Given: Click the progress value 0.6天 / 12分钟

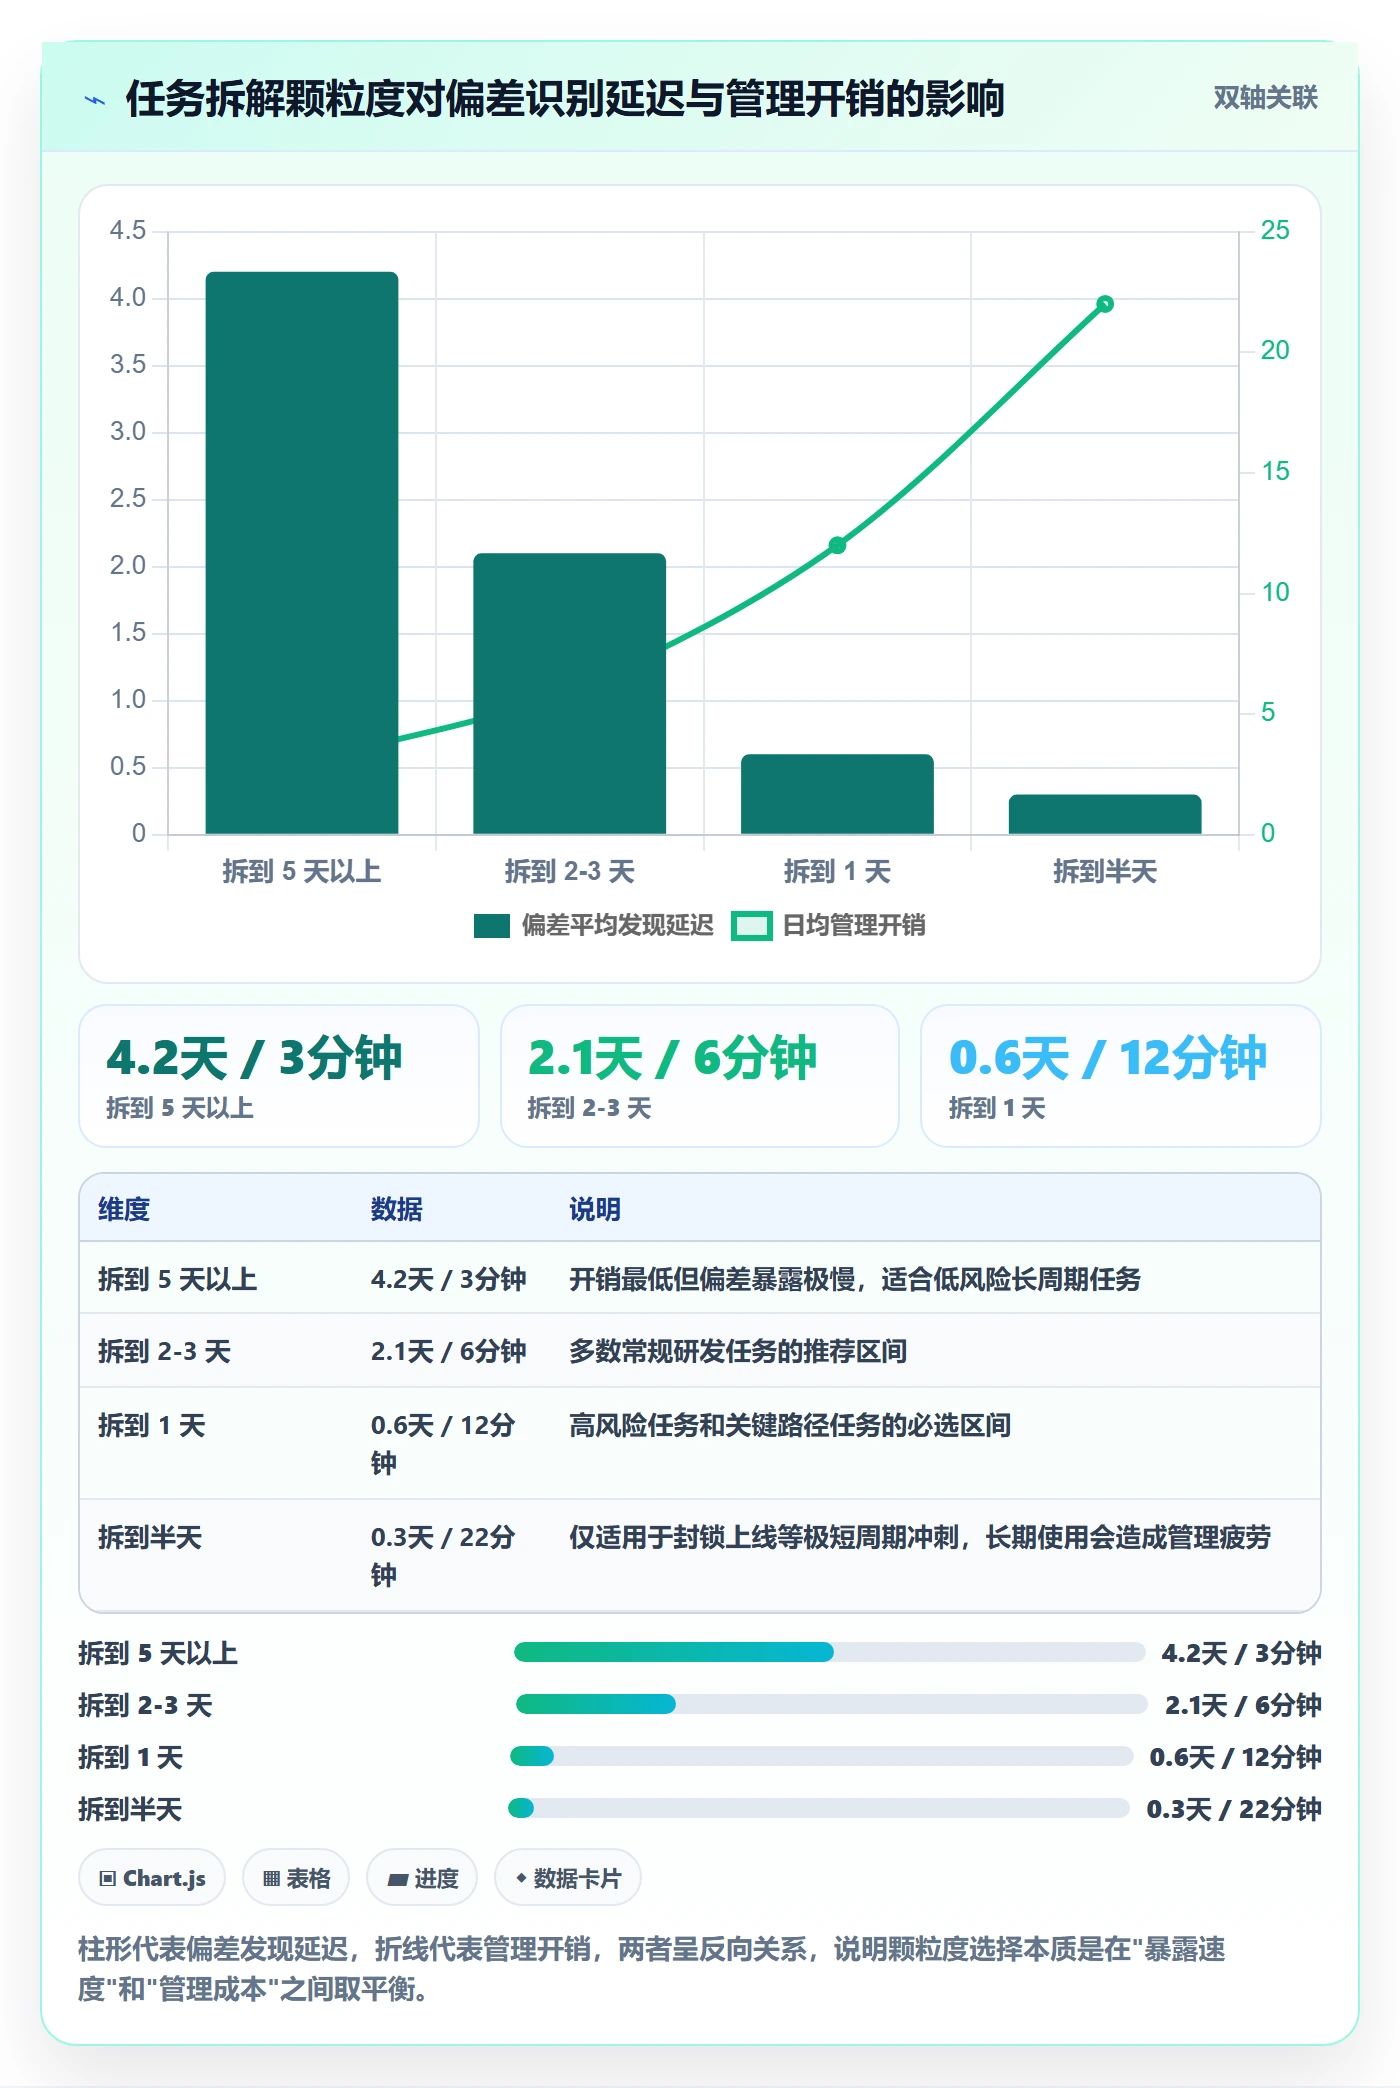Looking at the screenshot, I should [x=1235, y=1757].
